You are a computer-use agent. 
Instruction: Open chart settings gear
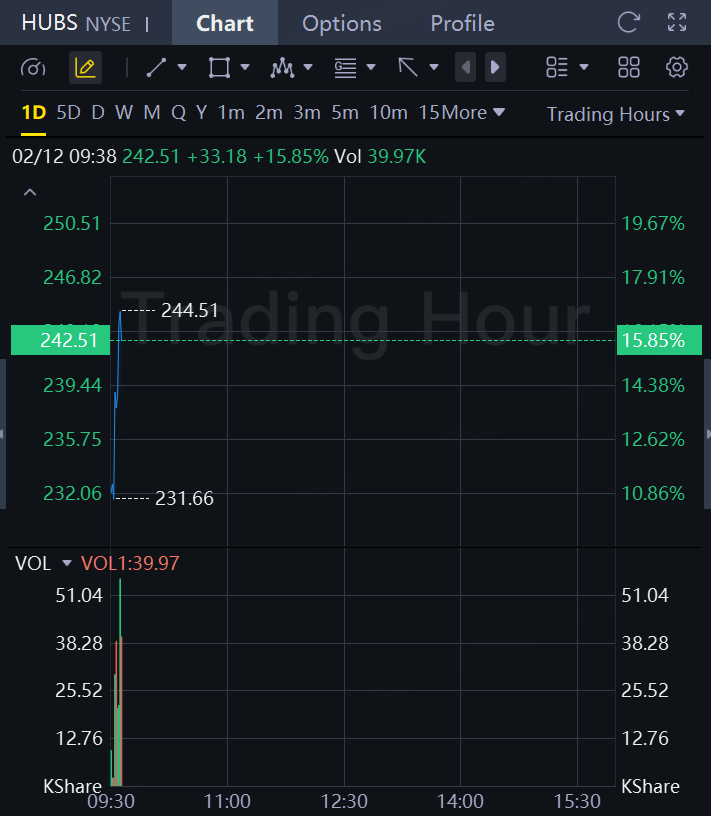[677, 67]
